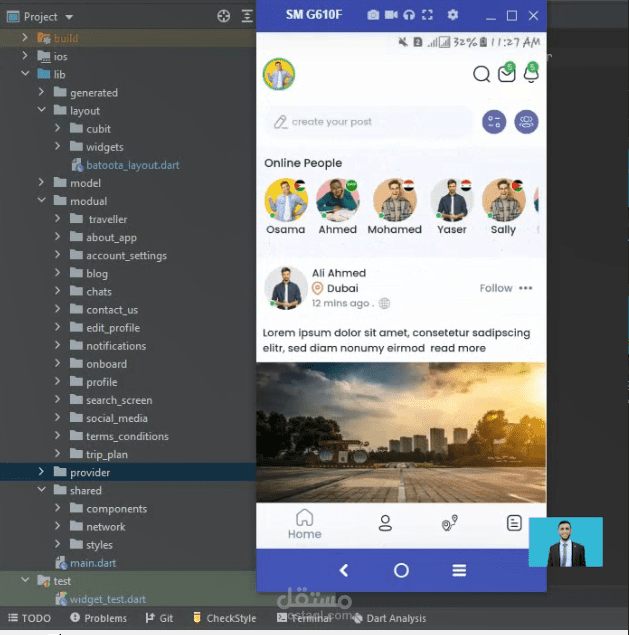Click the locate target icon in Project panel
Image resolution: width=629 pixels, height=635 pixels.
click(x=224, y=16)
